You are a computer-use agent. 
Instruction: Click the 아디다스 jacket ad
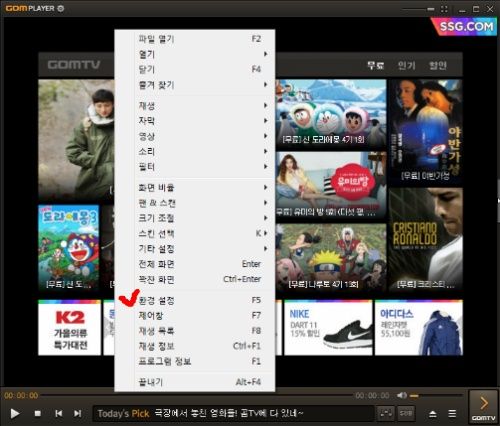tap(419, 328)
